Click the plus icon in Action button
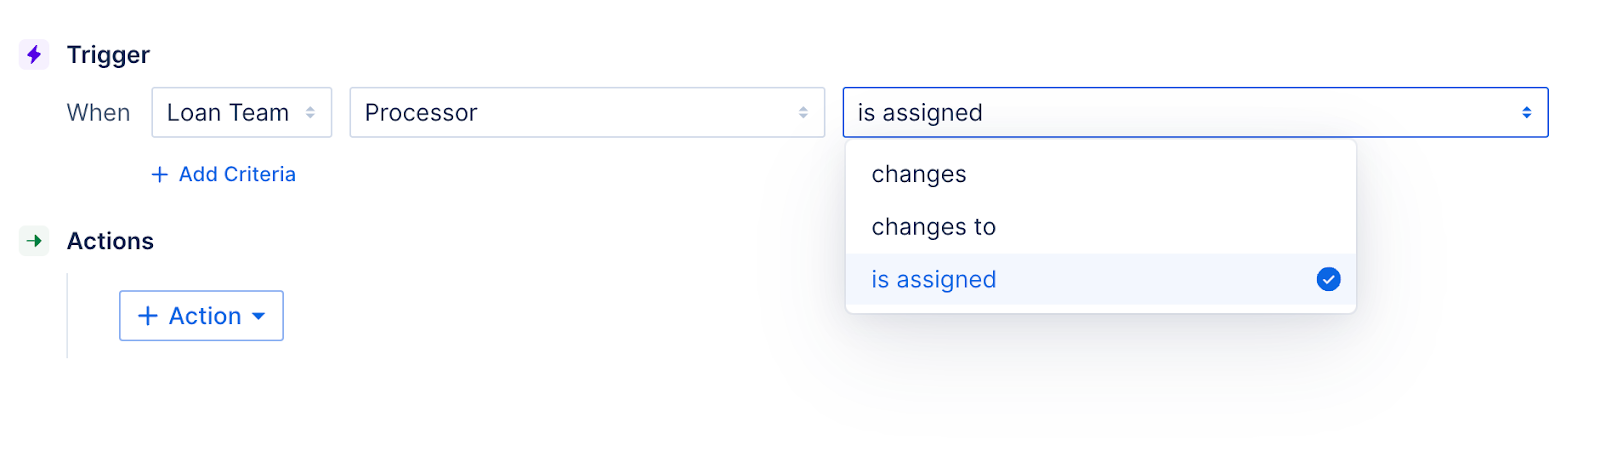Viewport: 1600px width, 468px height. coord(148,316)
